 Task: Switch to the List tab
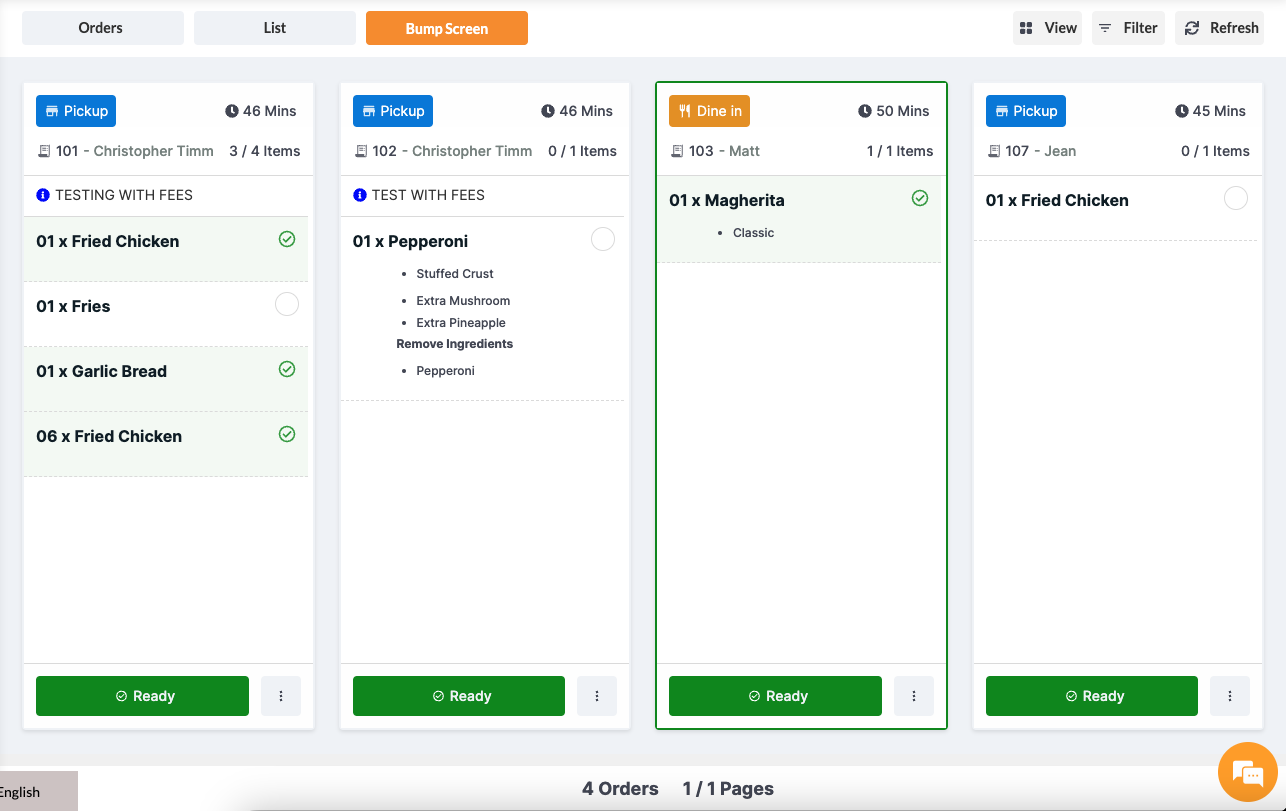point(275,28)
